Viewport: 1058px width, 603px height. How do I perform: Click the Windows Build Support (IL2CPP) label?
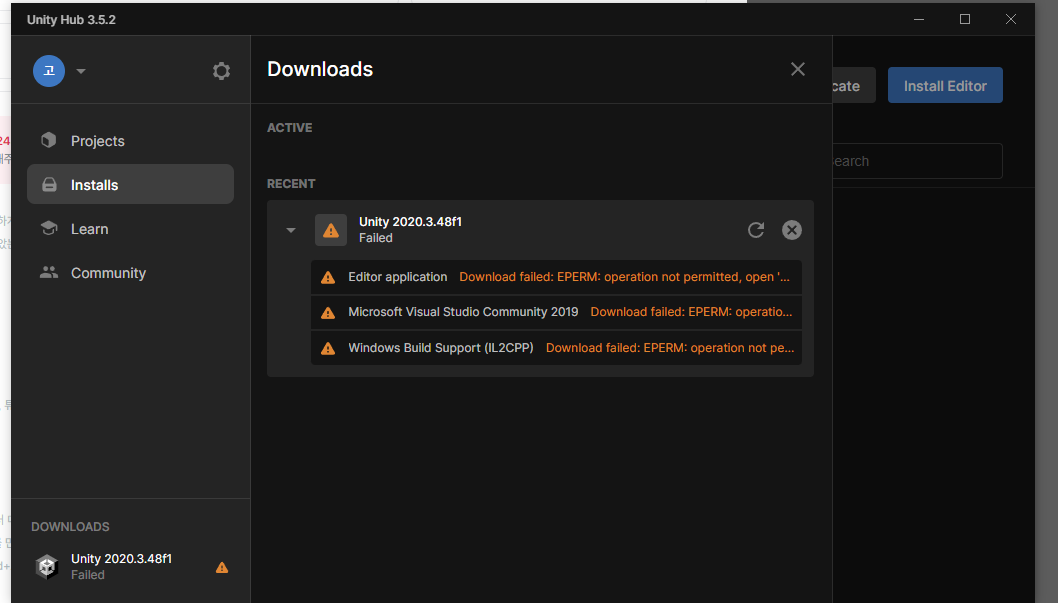441,348
